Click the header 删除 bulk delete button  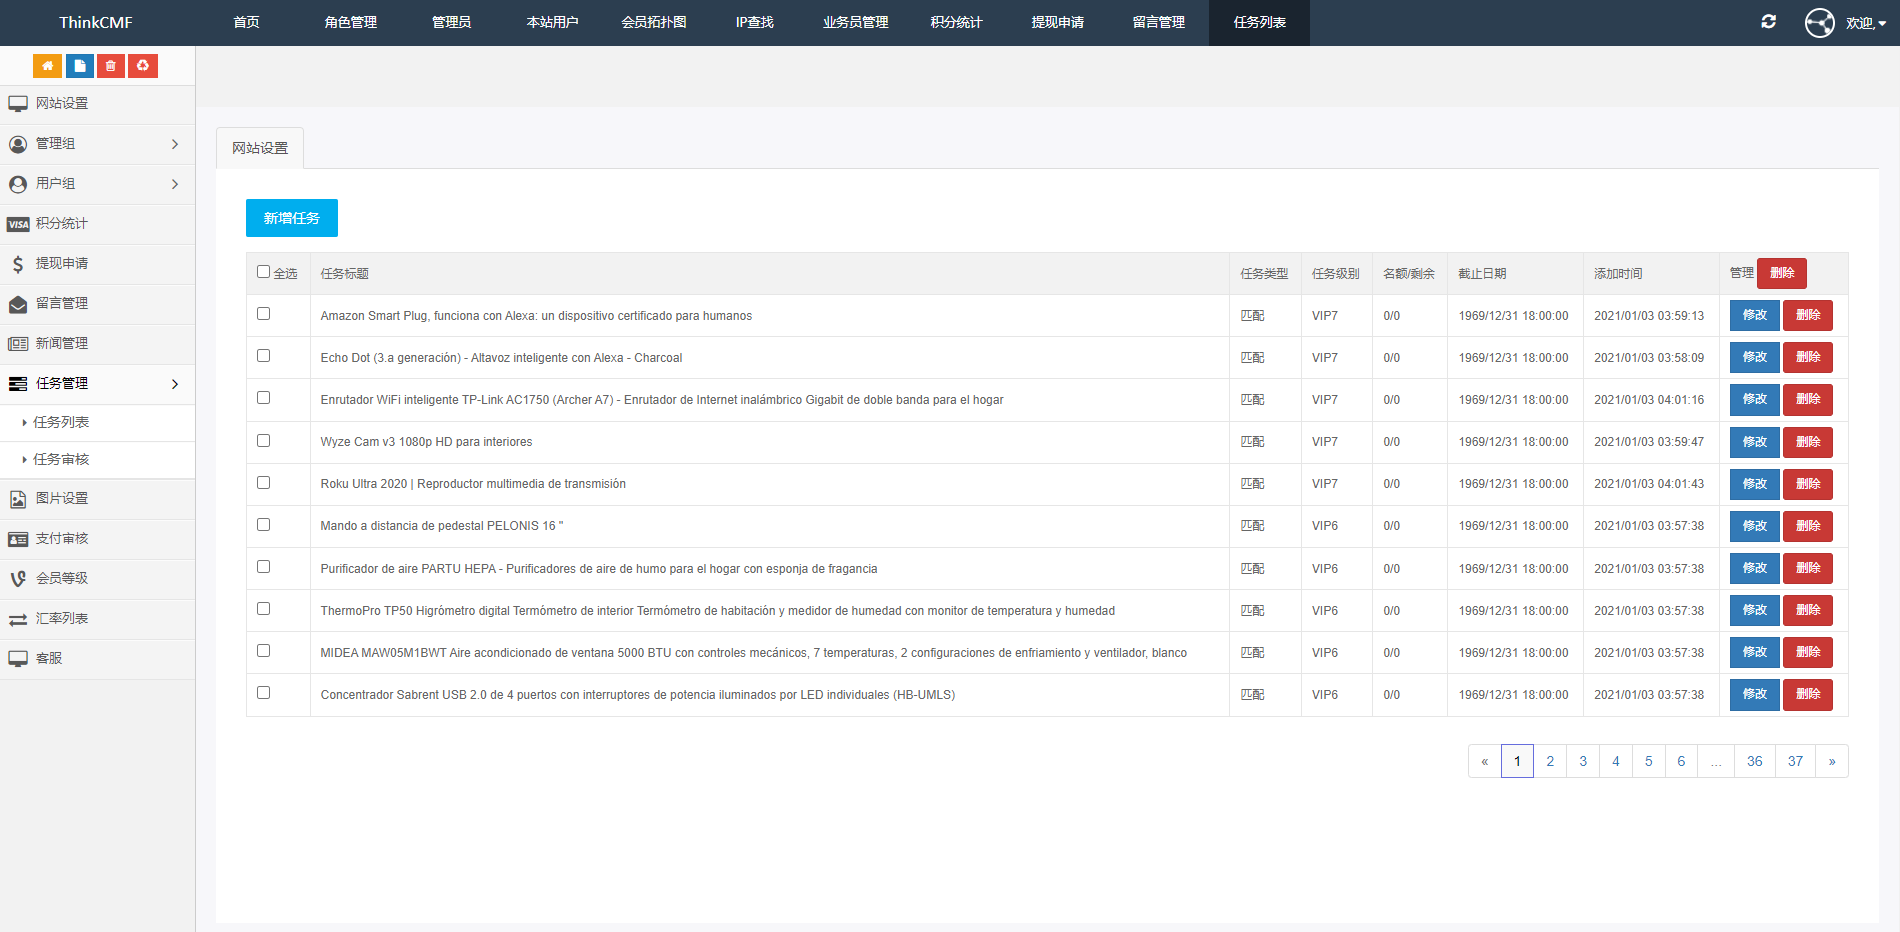point(1782,273)
